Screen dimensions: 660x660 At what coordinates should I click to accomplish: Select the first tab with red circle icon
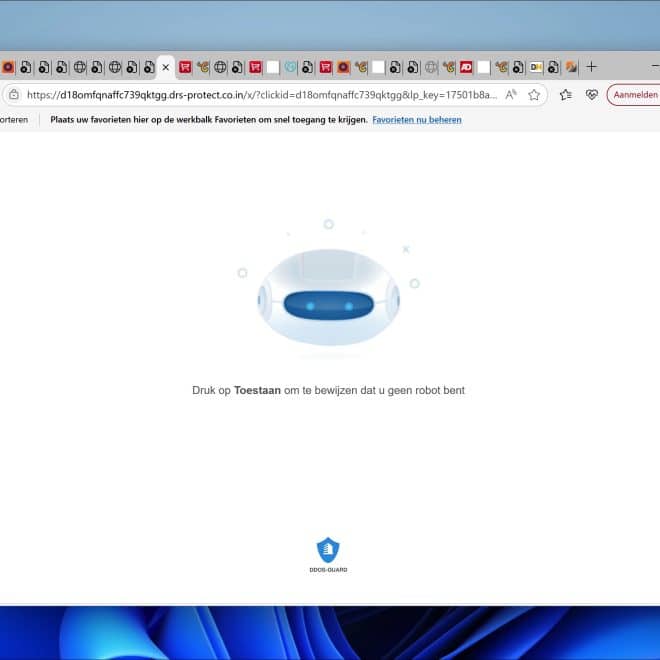[8, 67]
